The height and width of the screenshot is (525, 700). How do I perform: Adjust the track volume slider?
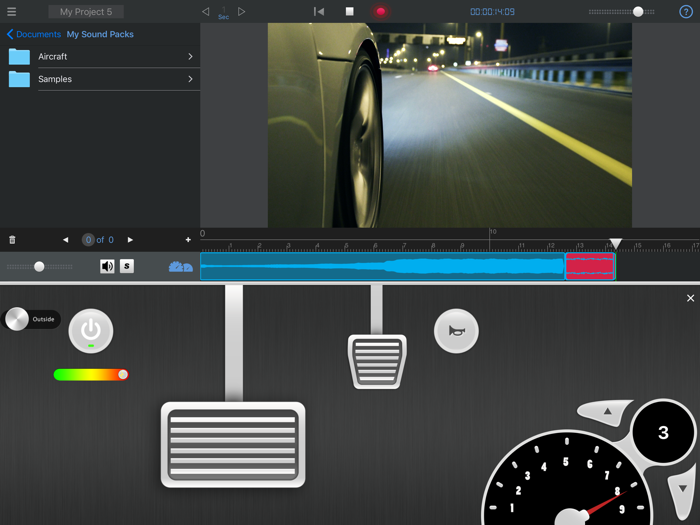[x=39, y=267]
